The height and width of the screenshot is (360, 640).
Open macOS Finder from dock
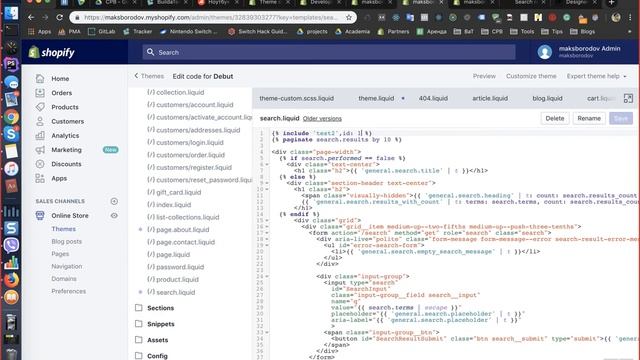[x=11, y=13]
